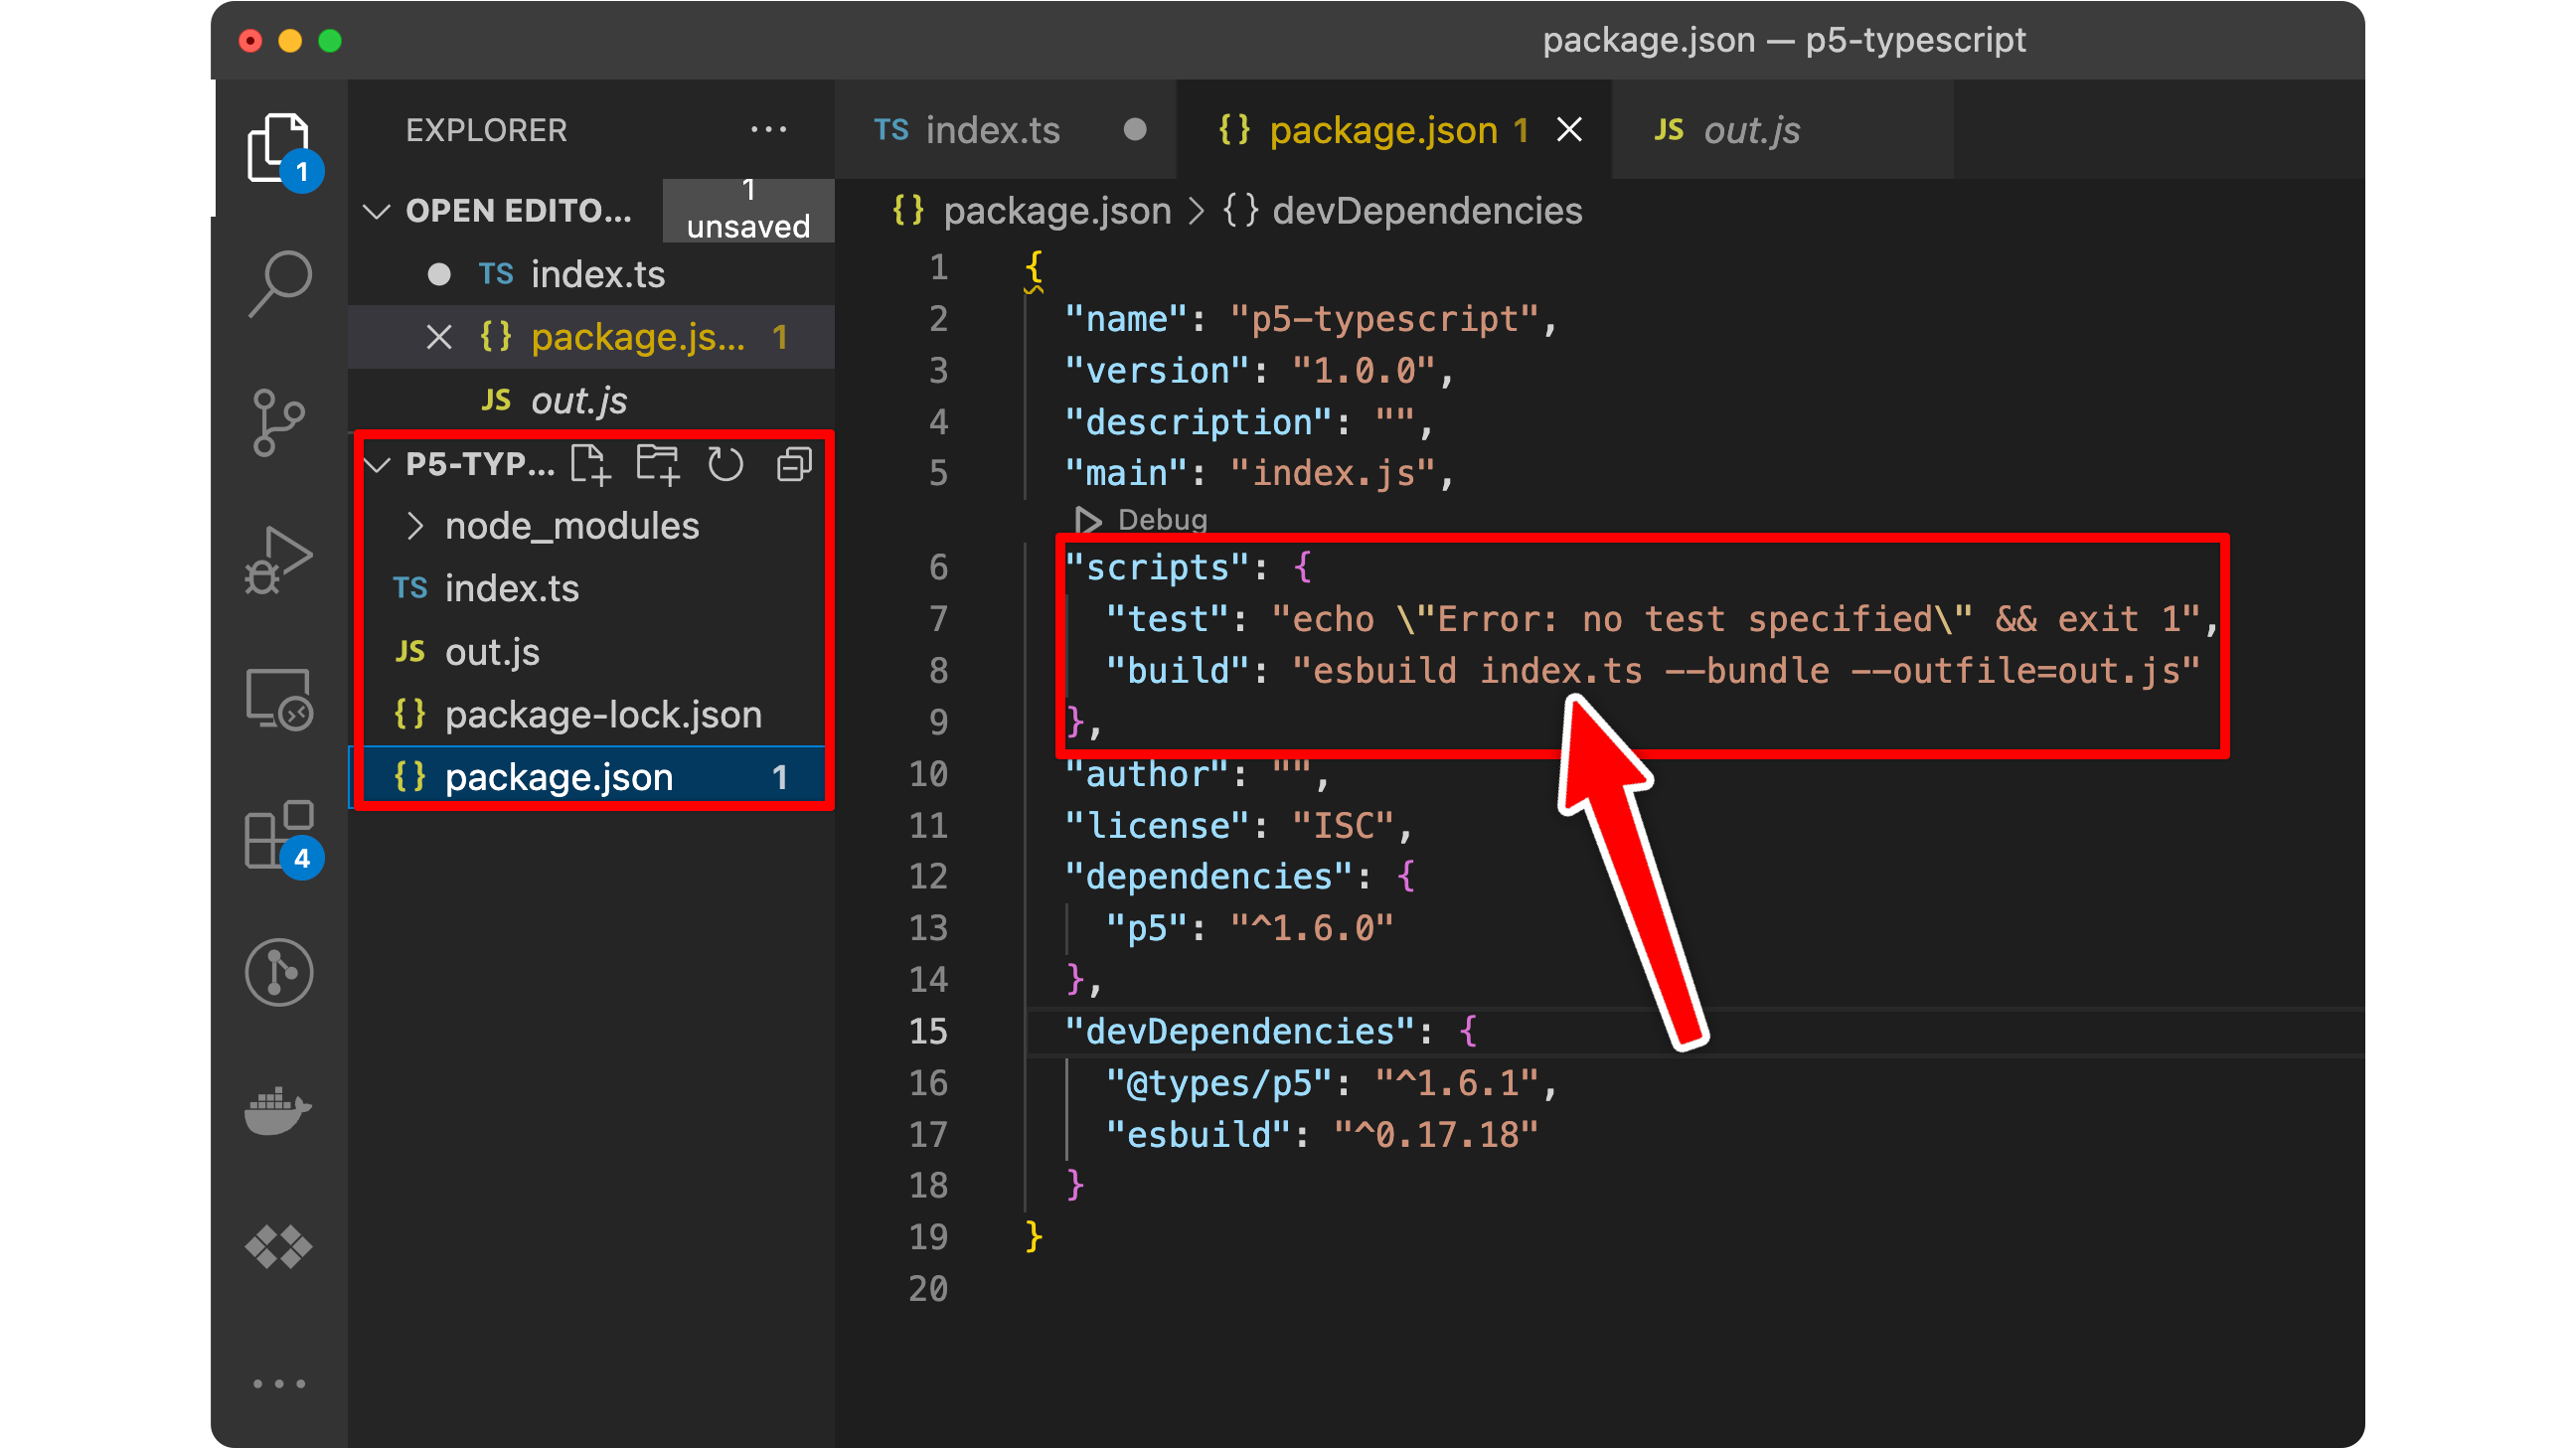Viewport: 2576px width, 1449px height.
Task: Open the Dropbox view in activity bar
Action: (x=279, y=1247)
